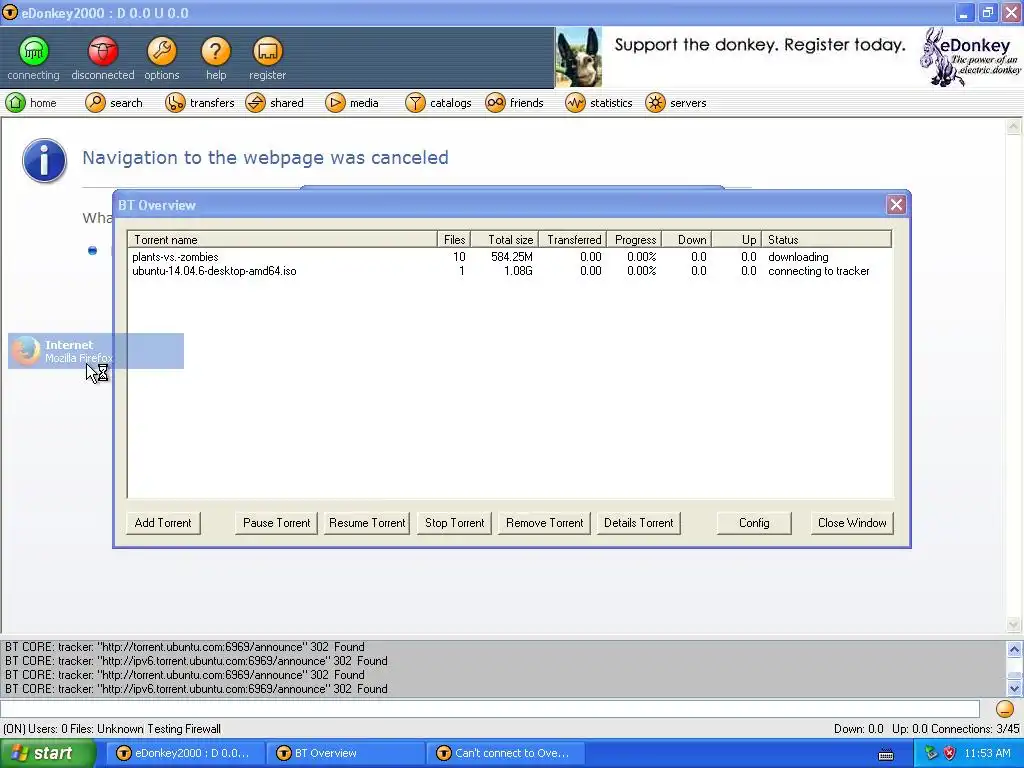Select the plants-vs.-zombies torrent row

(x=509, y=257)
